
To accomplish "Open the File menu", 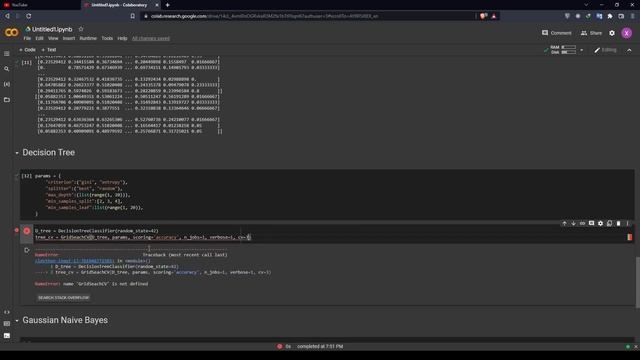I will [27, 38].
